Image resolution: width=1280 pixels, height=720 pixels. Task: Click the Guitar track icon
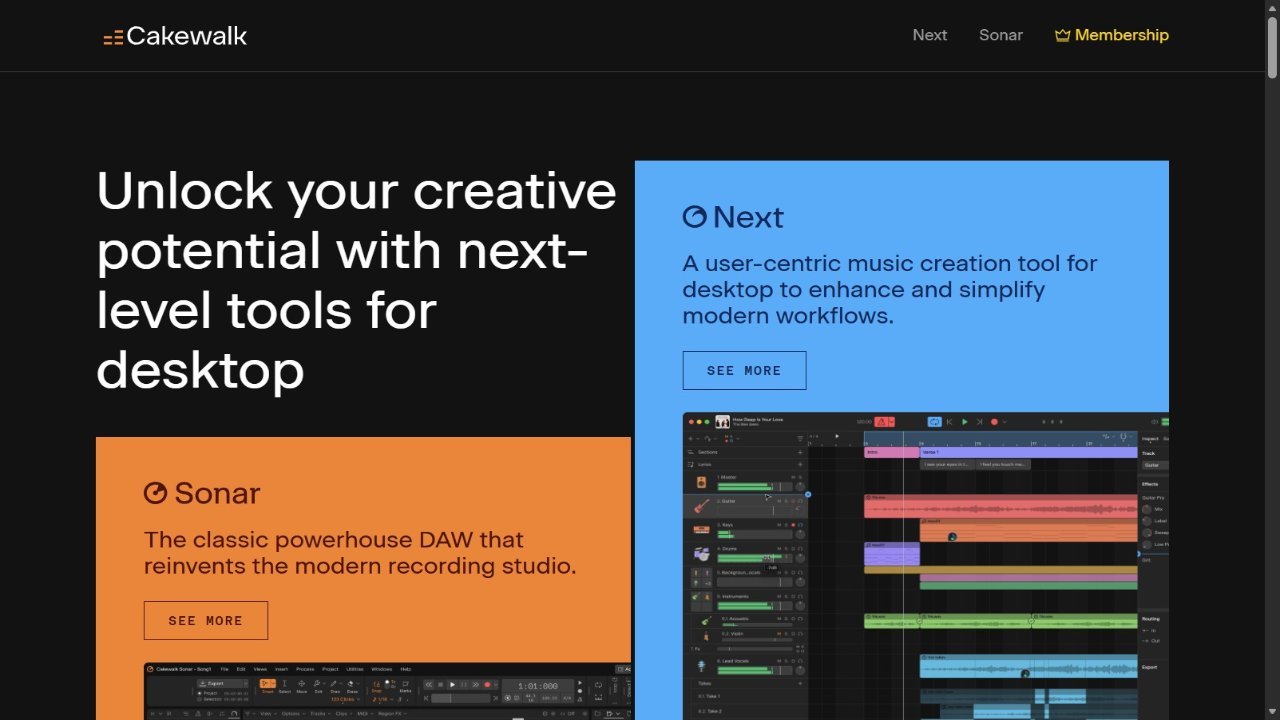pos(701,506)
